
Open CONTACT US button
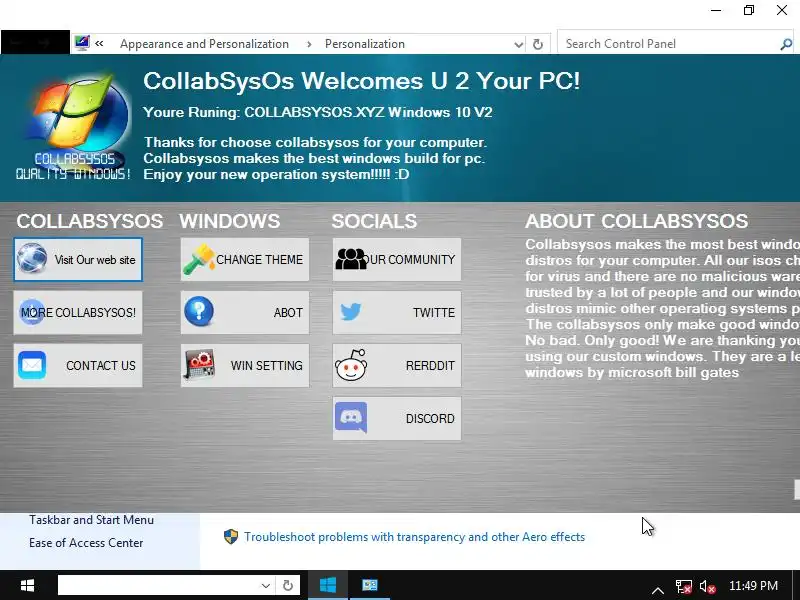(78, 365)
